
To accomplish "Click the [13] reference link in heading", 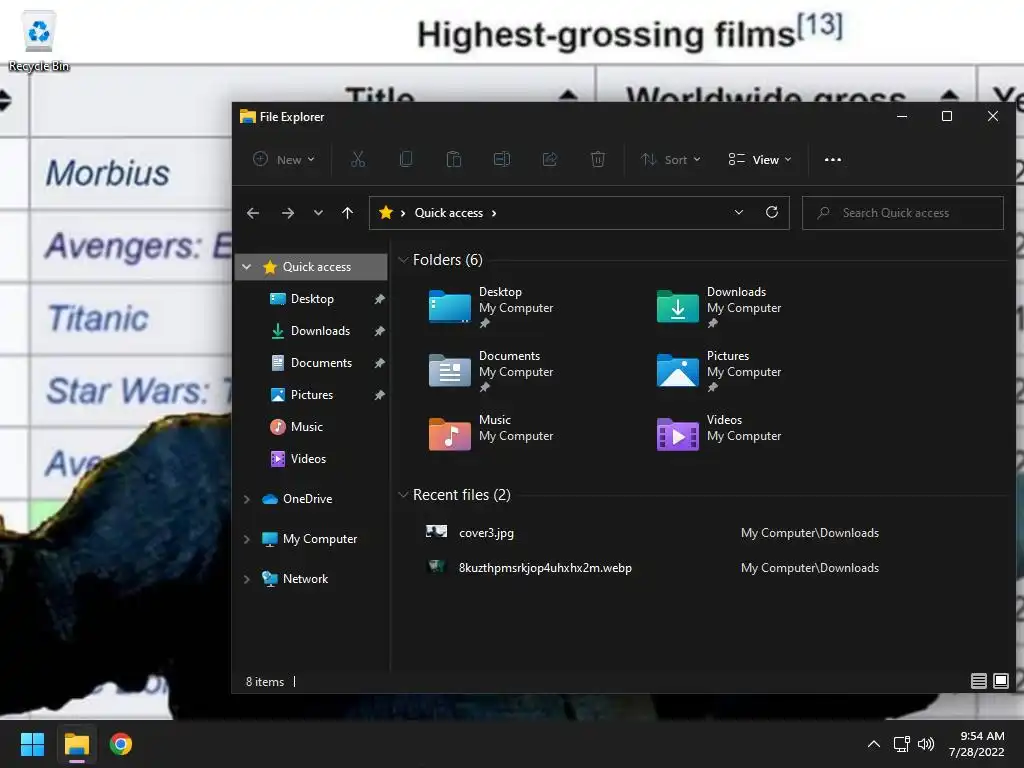I will (x=820, y=26).
